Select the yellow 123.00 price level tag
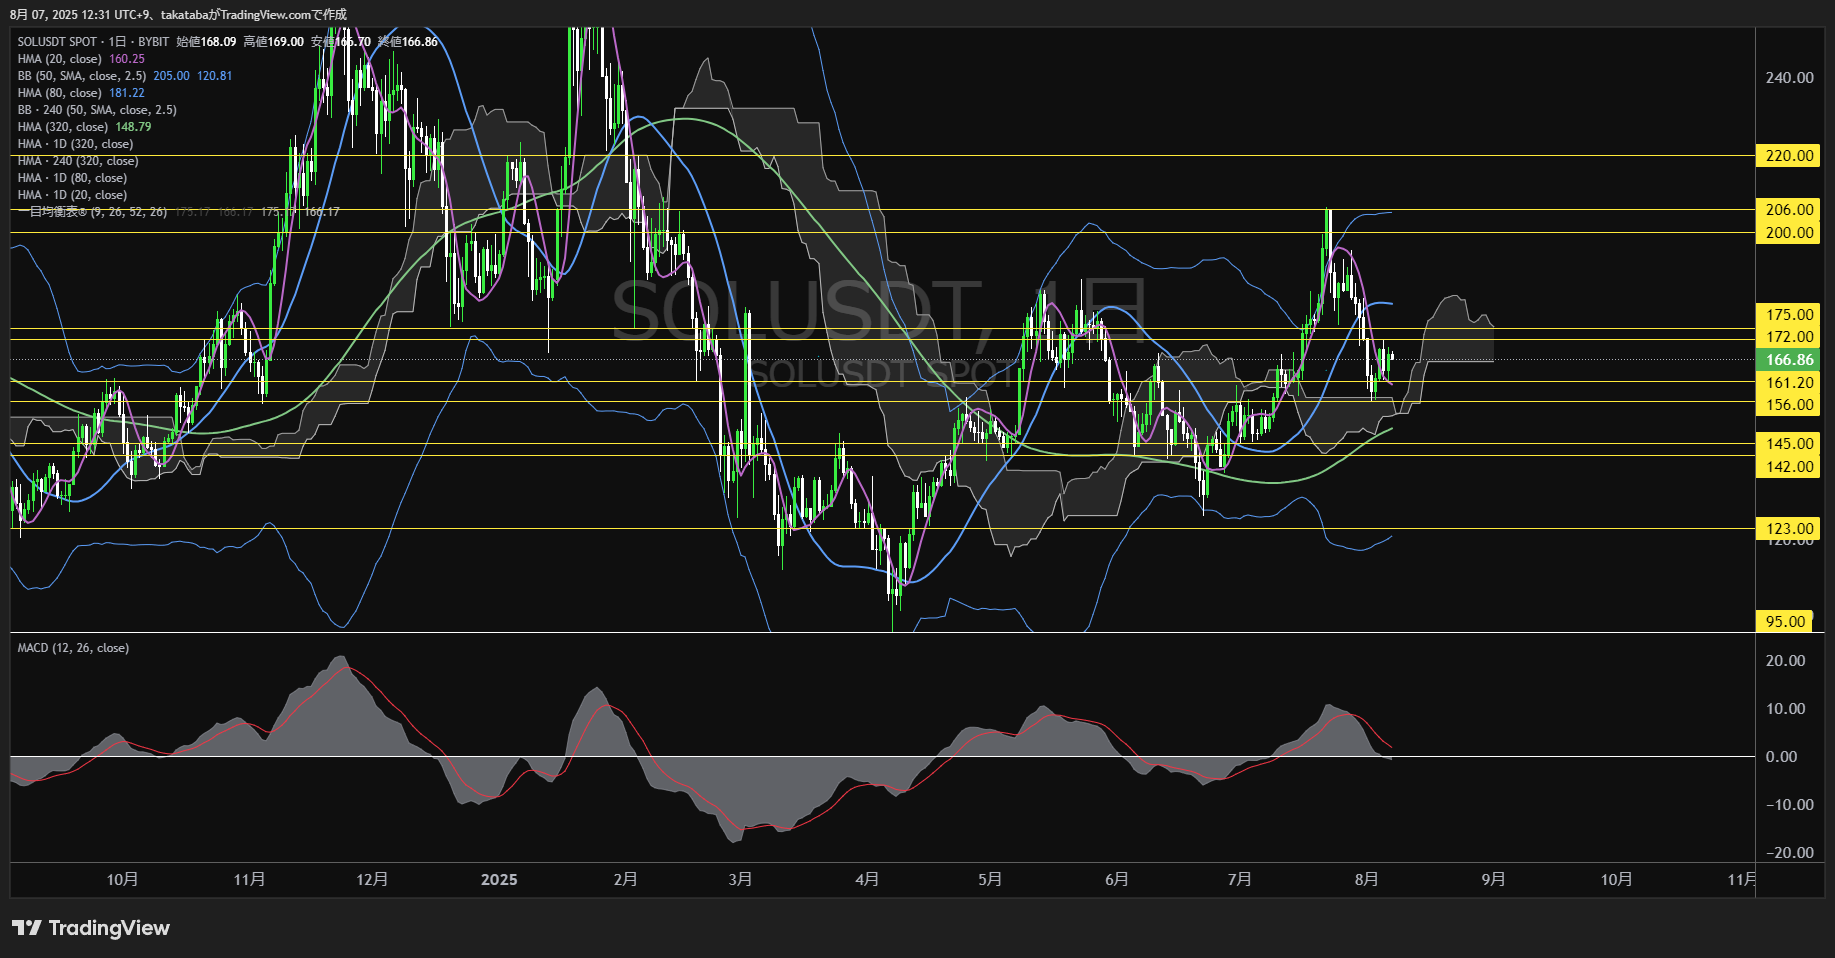Image resolution: width=1835 pixels, height=958 pixels. point(1788,529)
